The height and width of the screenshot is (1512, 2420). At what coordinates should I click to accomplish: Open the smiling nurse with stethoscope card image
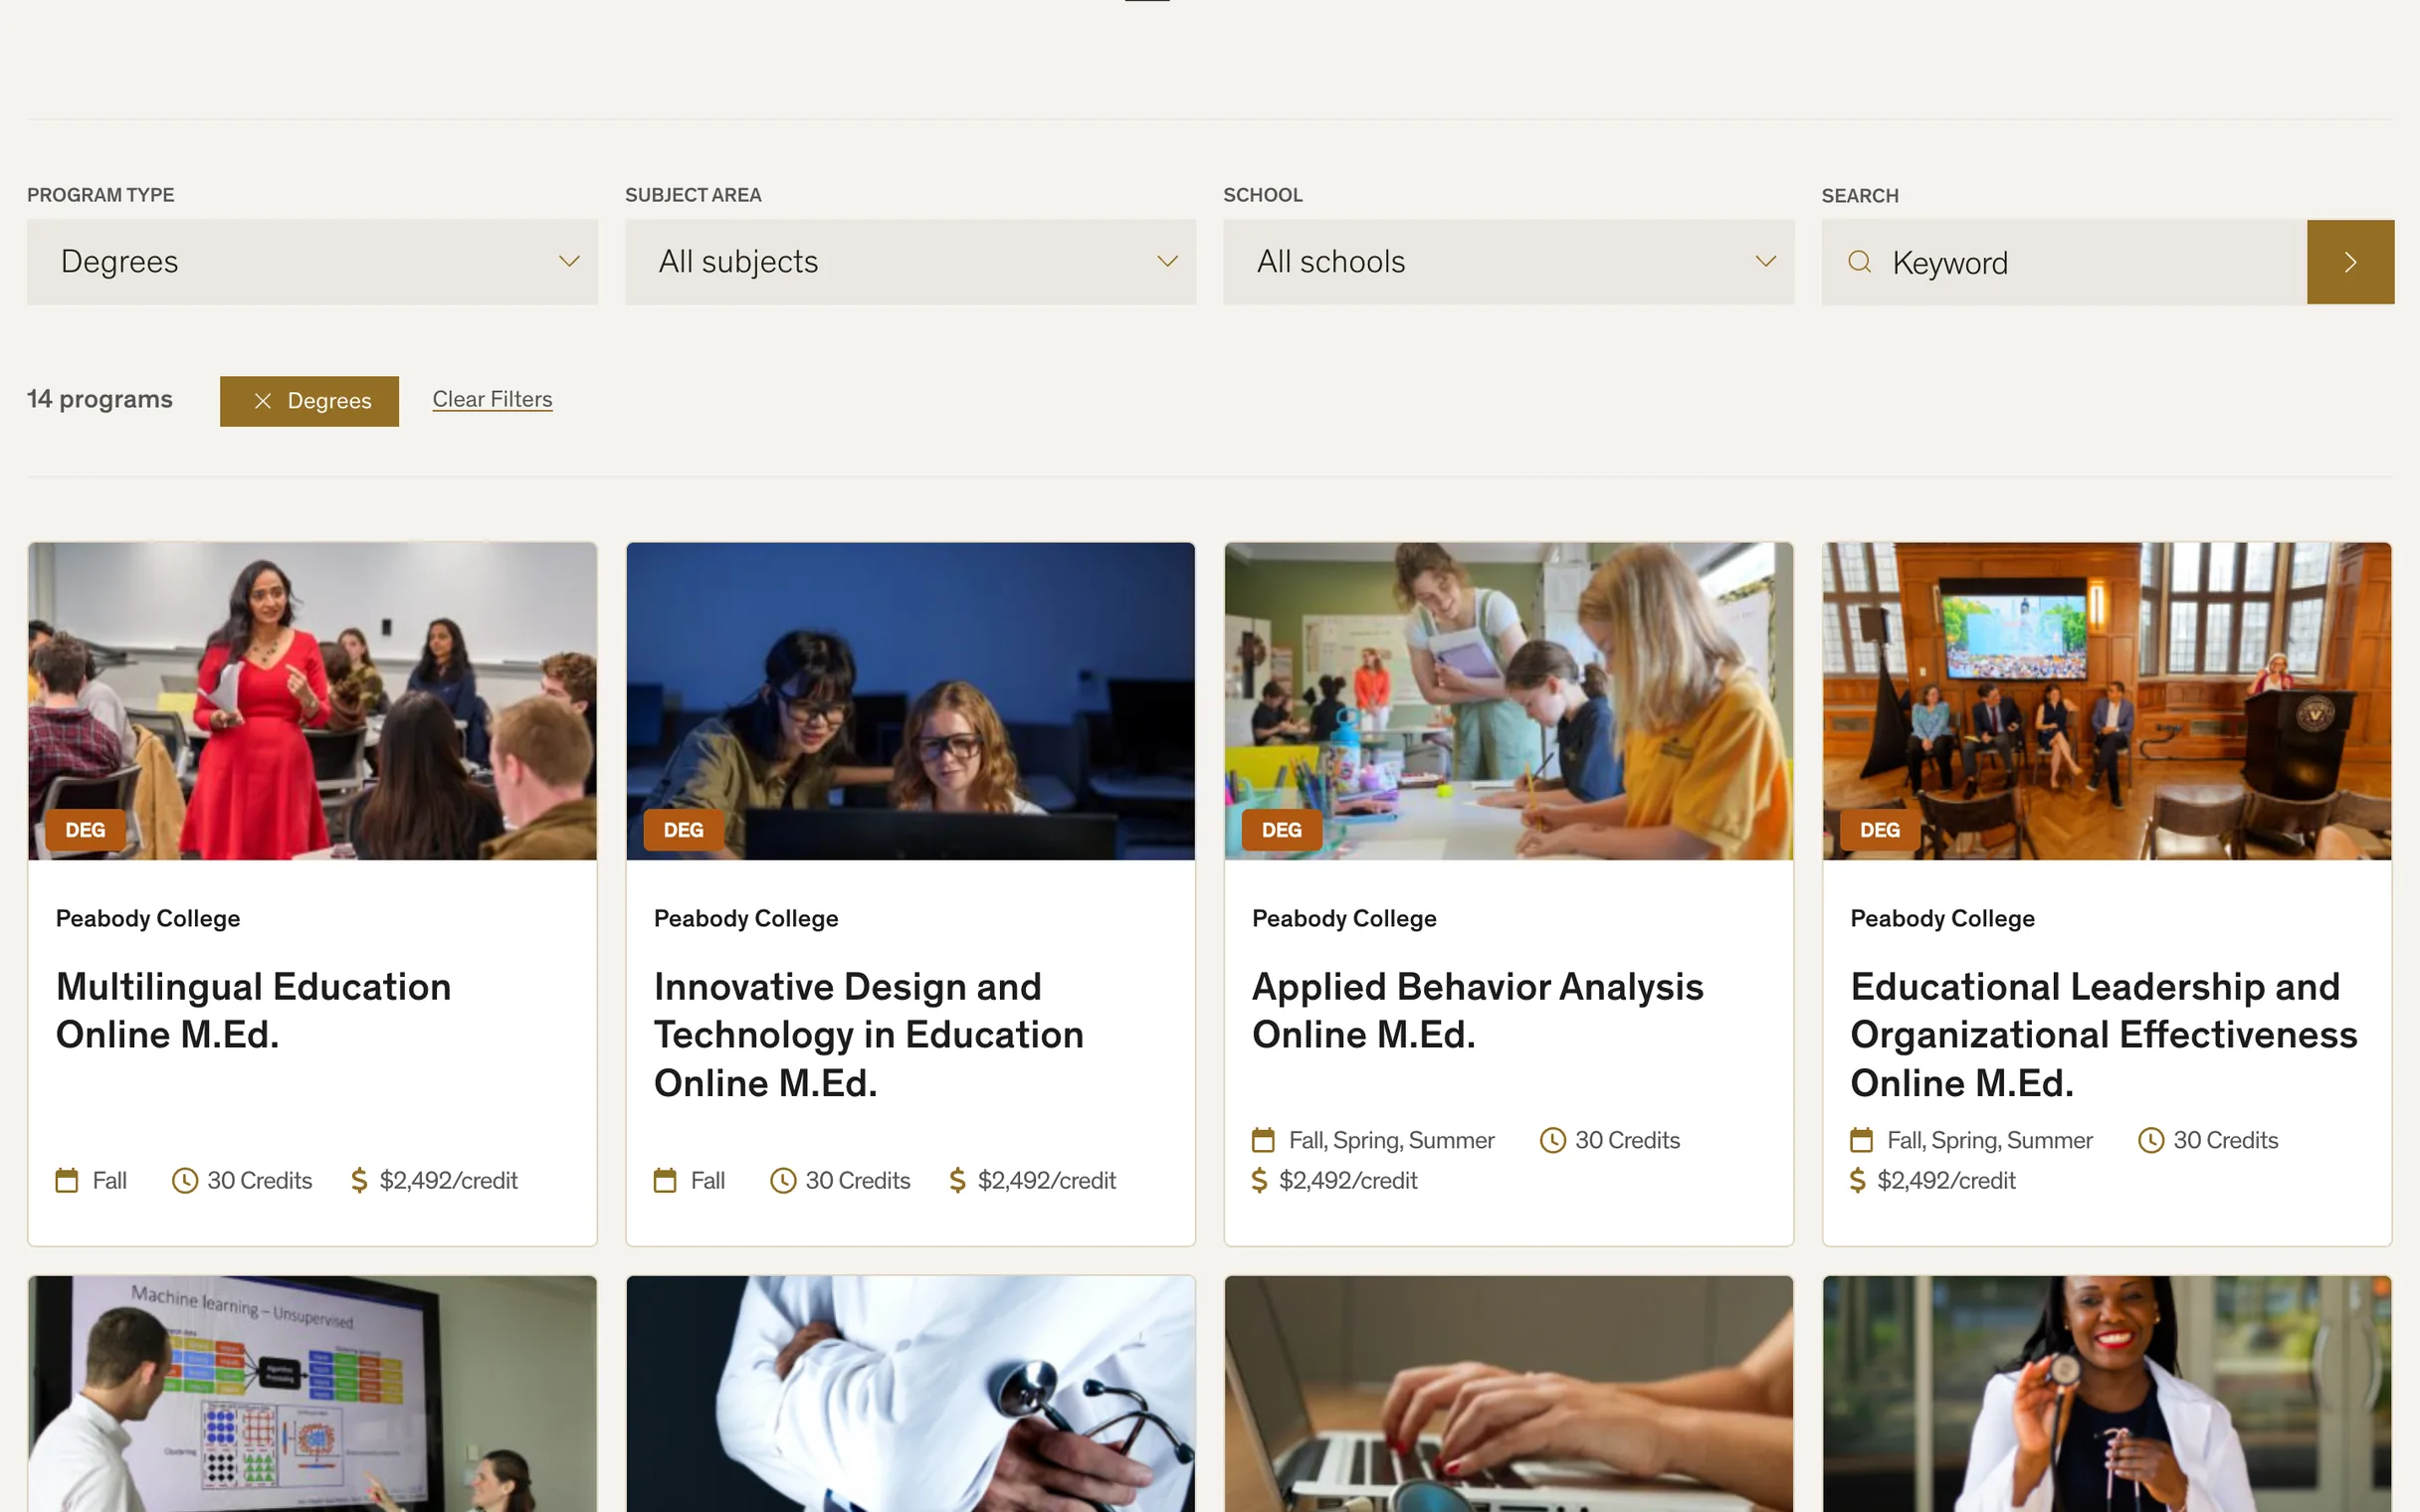tap(2106, 1394)
